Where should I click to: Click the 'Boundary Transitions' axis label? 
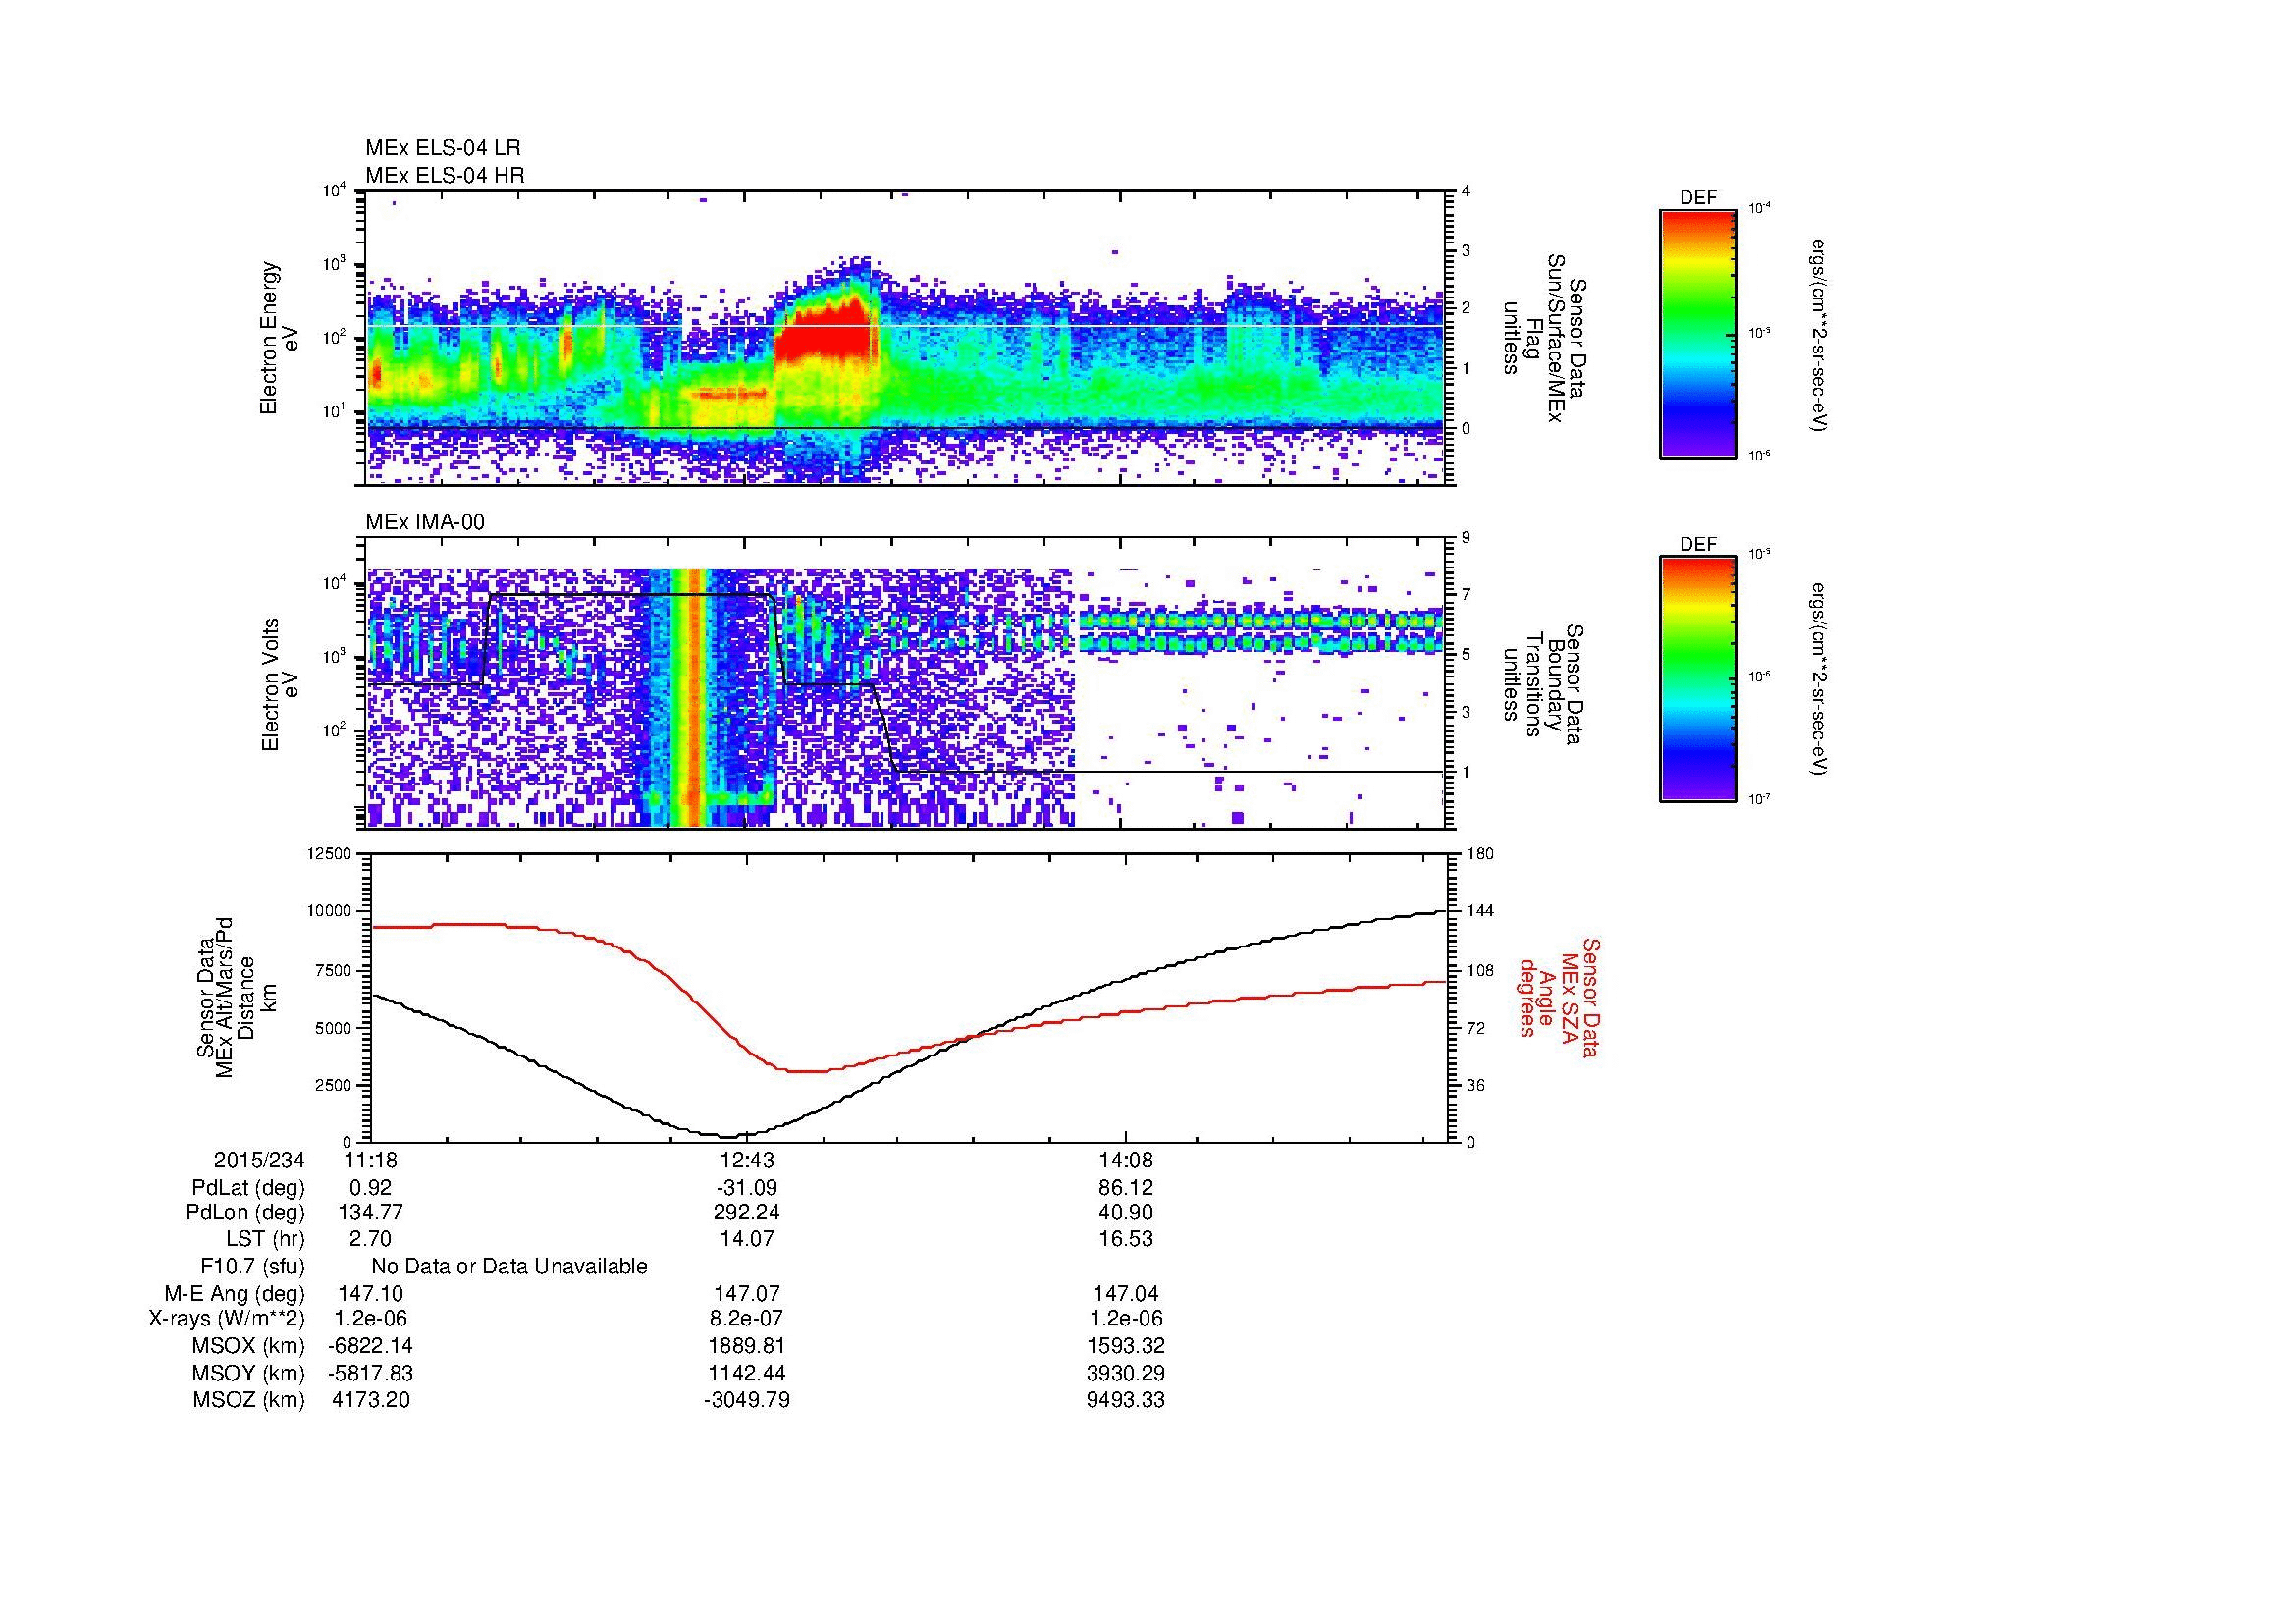[x=1544, y=683]
